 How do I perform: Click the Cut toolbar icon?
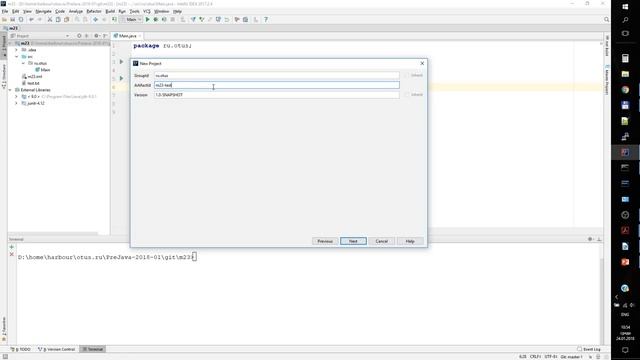tap(50, 20)
